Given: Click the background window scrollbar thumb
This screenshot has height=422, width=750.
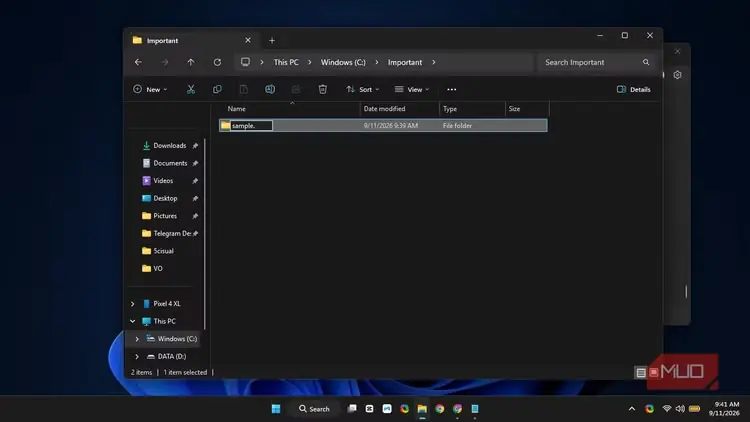Looking at the screenshot, I should point(686,291).
